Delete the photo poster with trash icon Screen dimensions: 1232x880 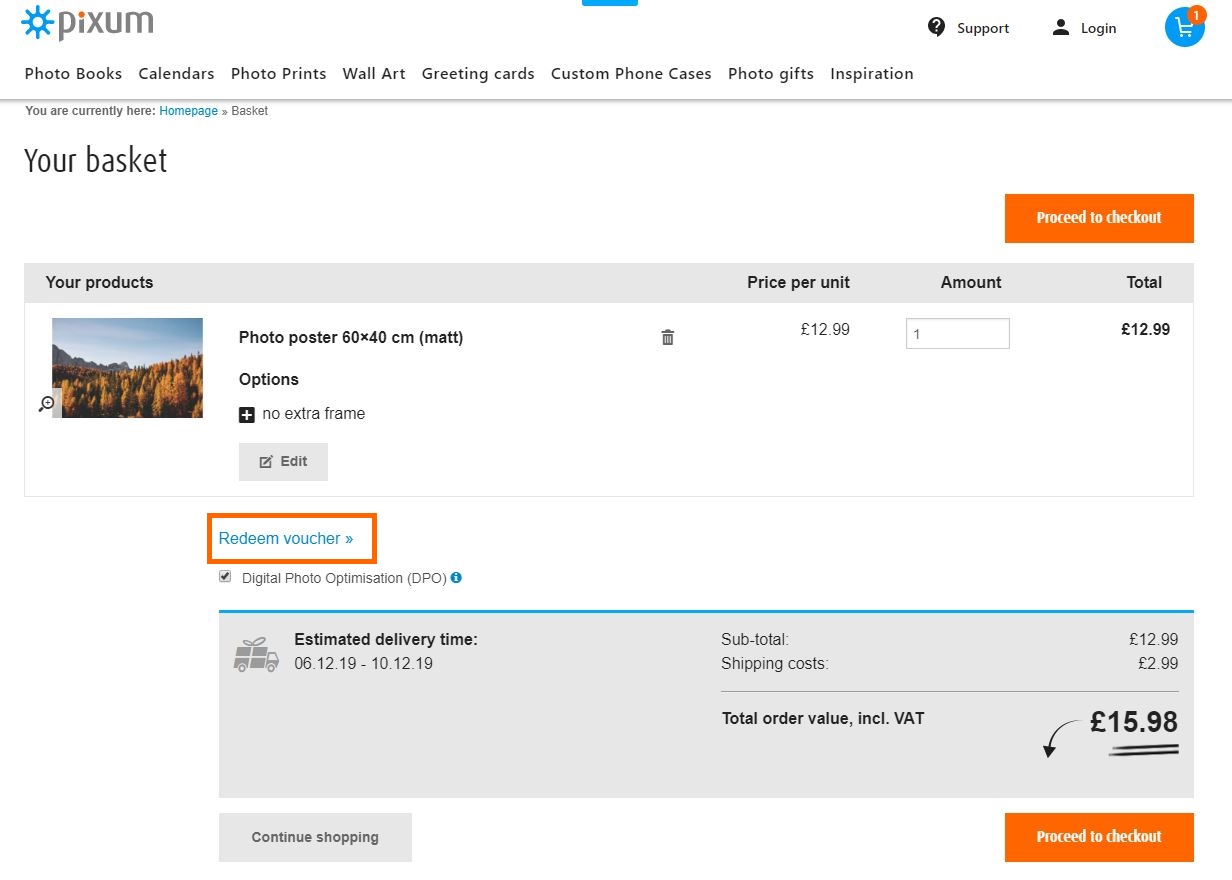click(668, 338)
